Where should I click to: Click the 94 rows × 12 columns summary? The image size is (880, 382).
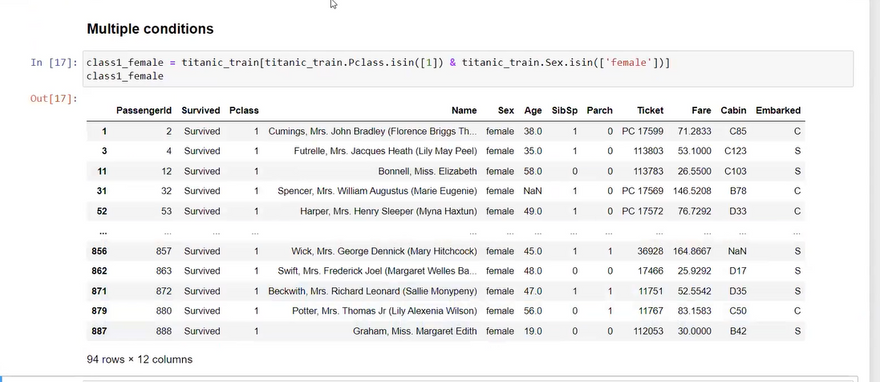pos(140,359)
